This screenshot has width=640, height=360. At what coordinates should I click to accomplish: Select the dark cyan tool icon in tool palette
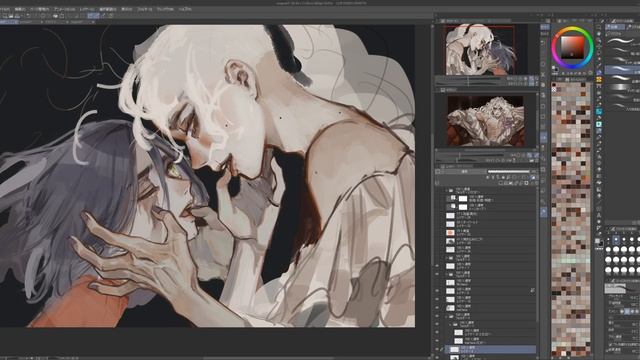point(599,111)
